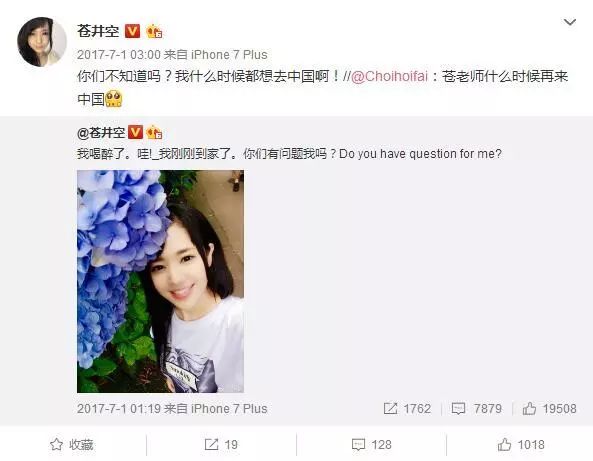Repost using the button with 19
The height and width of the screenshot is (461, 593).
221,445
